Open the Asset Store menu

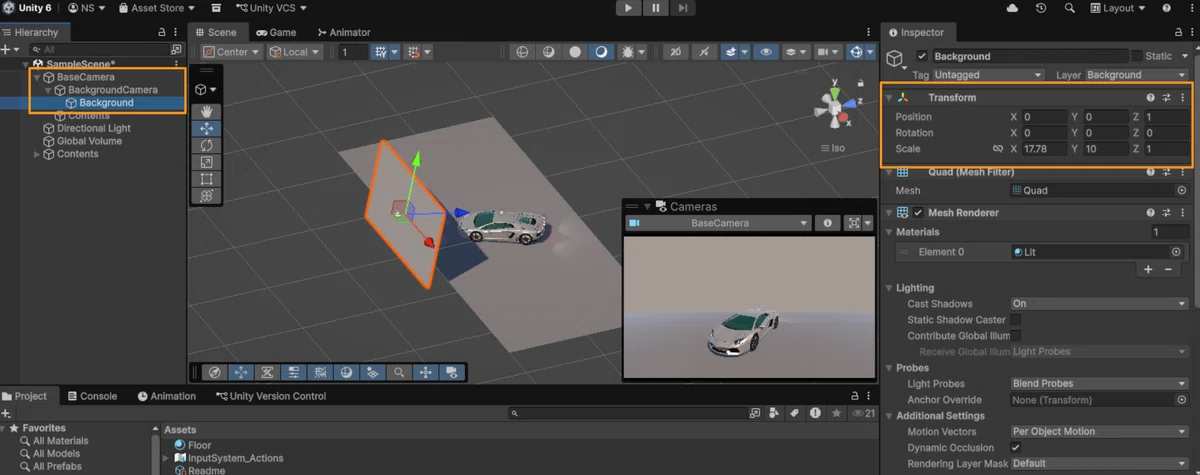157,8
